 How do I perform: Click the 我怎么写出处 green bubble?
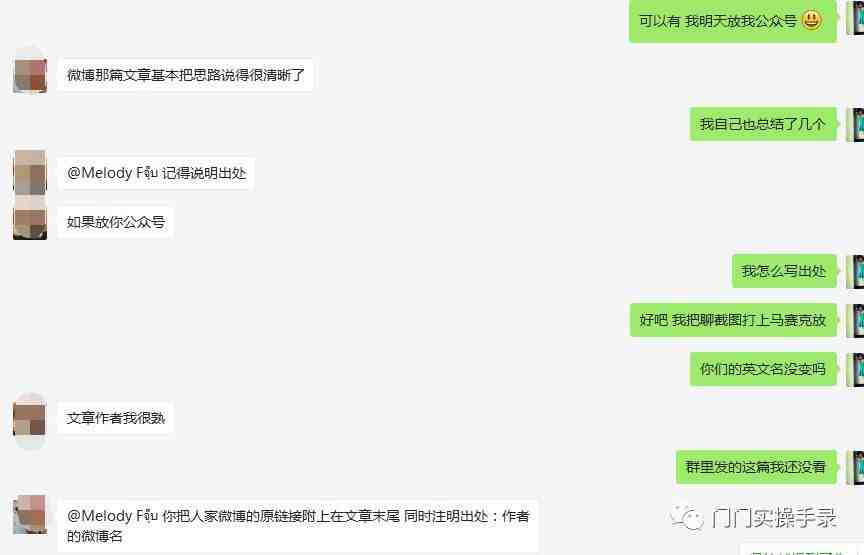784,271
